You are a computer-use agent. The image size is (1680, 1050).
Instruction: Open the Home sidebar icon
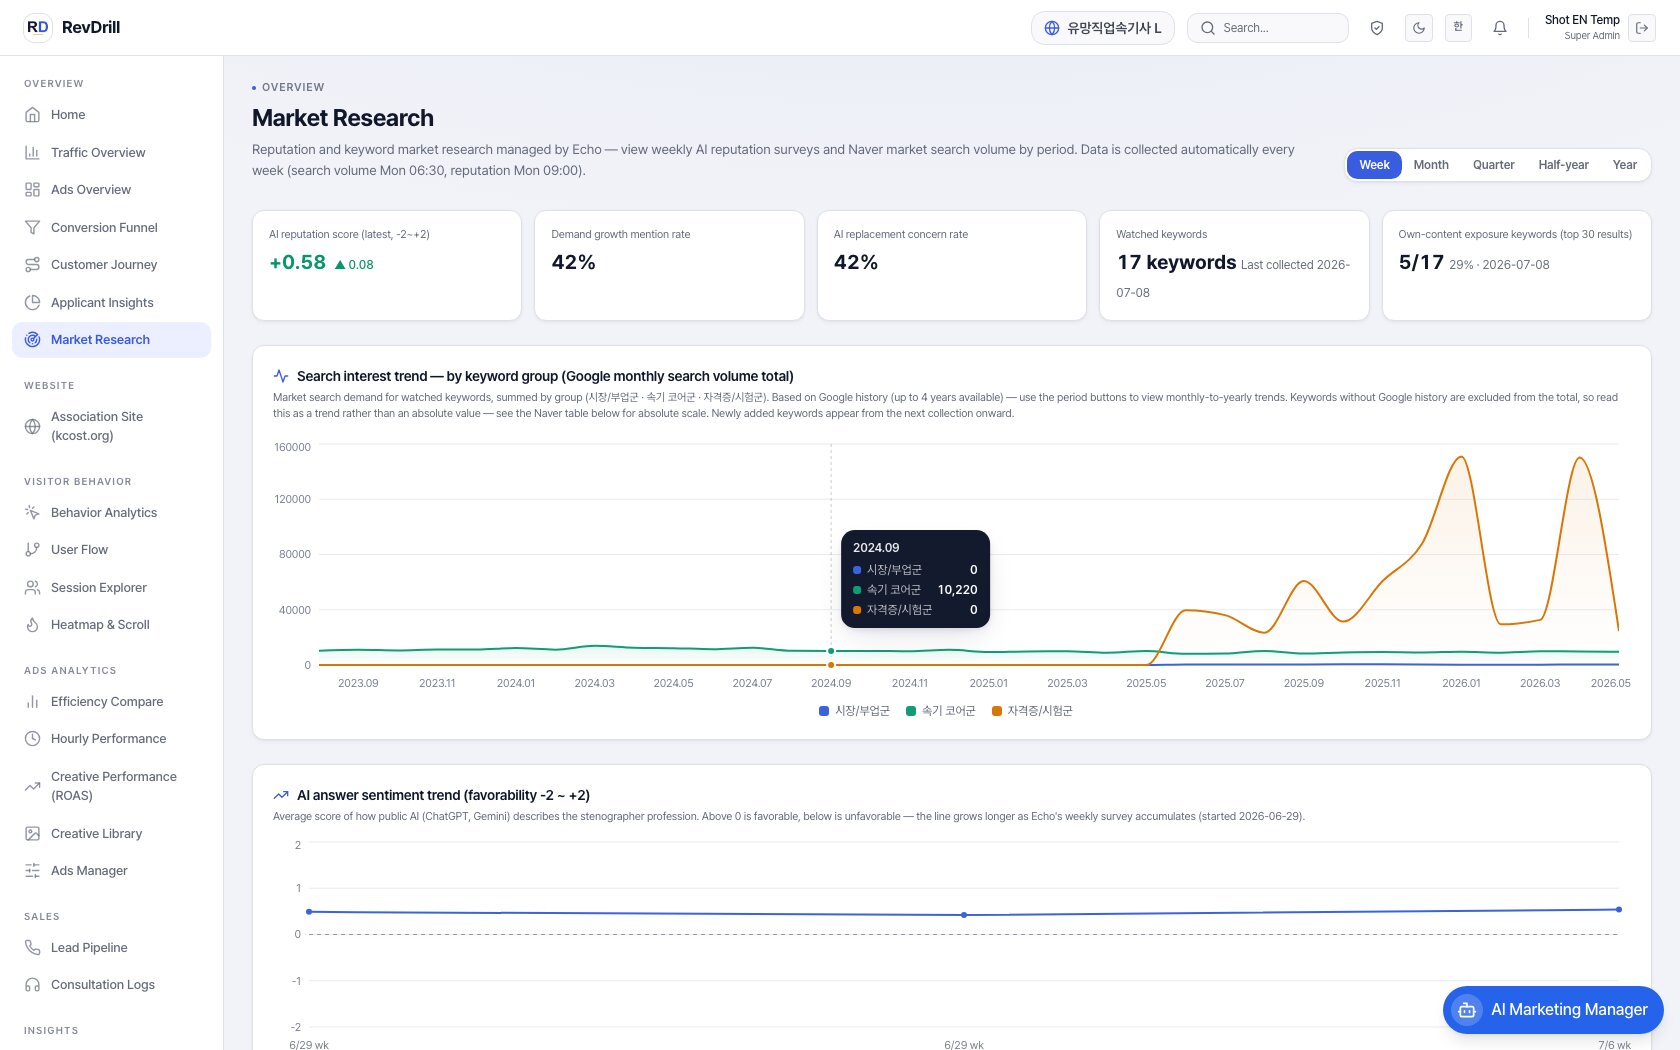click(33, 115)
